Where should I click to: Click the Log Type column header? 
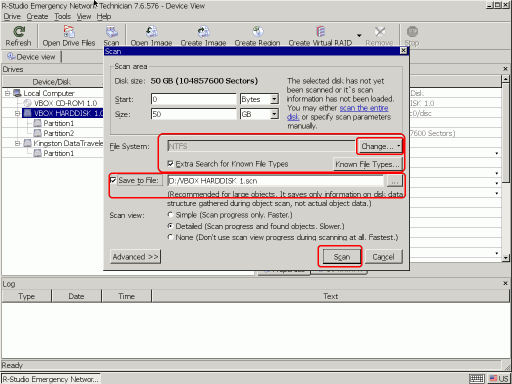pyautogui.click(x=27, y=296)
